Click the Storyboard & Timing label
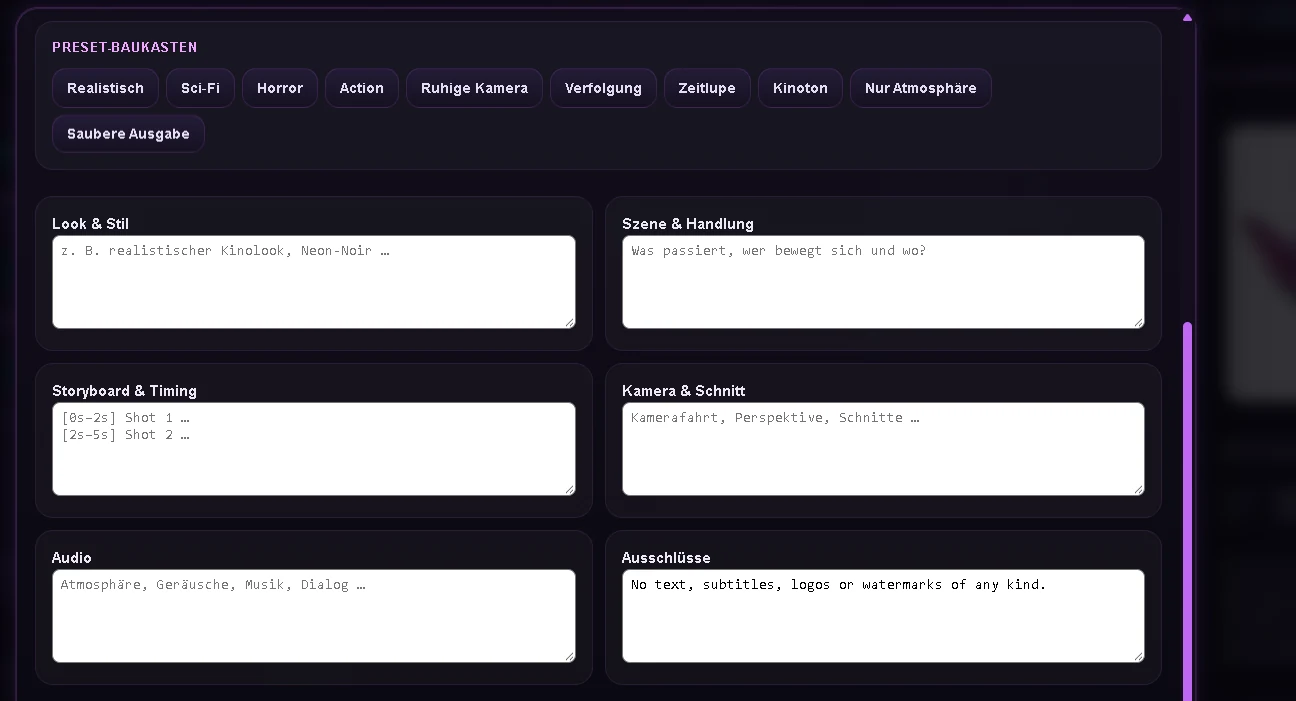This screenshot has height=701, width=1296. (124, 391)
